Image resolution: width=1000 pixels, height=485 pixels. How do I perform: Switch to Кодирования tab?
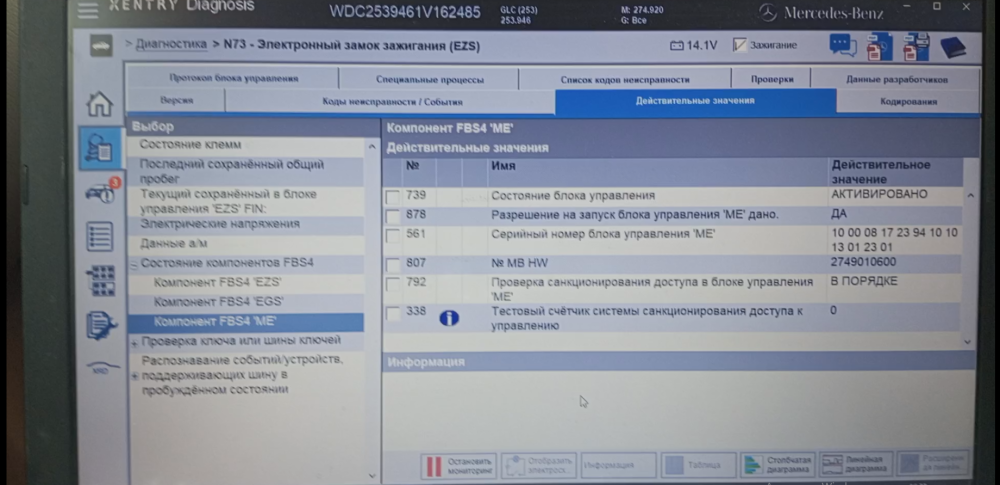(x=908, y=101)
